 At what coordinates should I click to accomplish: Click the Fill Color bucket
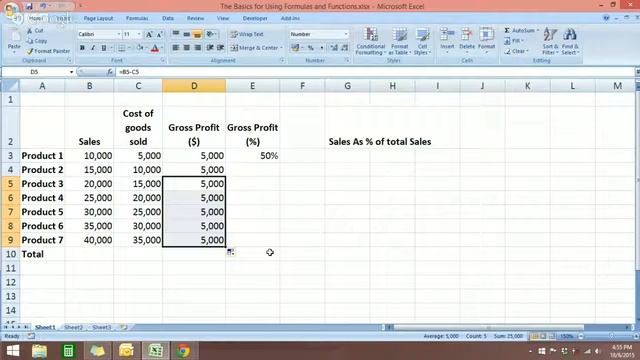coord(140,48)
